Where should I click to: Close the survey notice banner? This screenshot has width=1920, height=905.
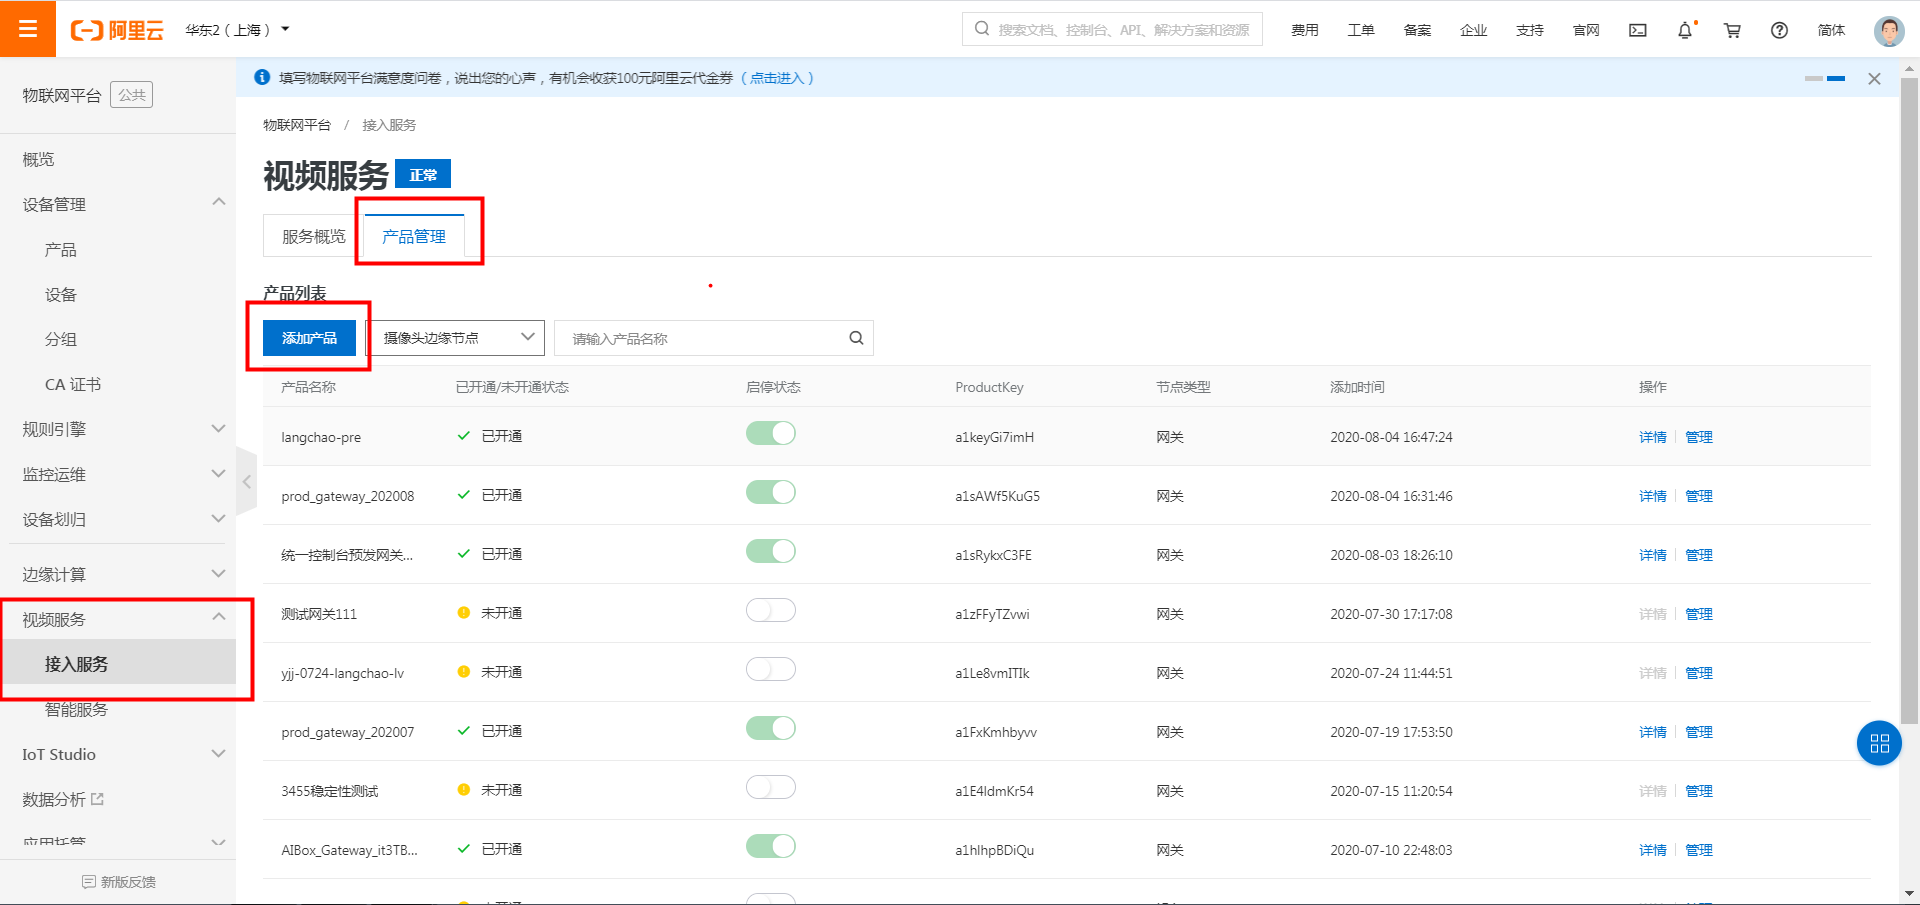1874,78
